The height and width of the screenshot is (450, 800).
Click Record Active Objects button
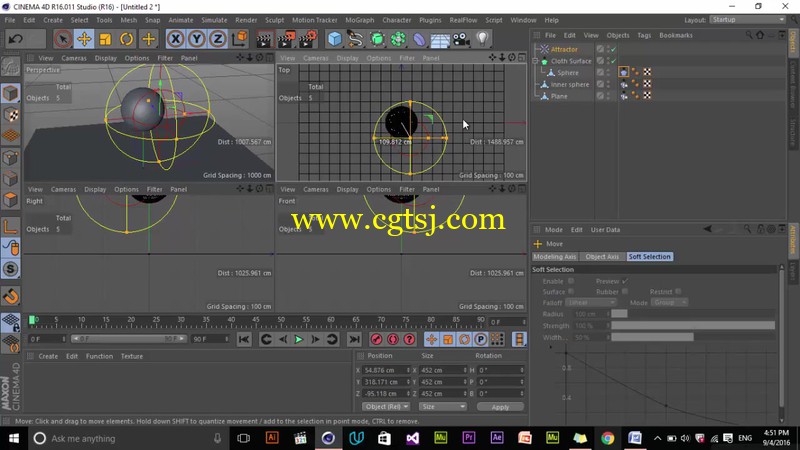pos(377,339)
